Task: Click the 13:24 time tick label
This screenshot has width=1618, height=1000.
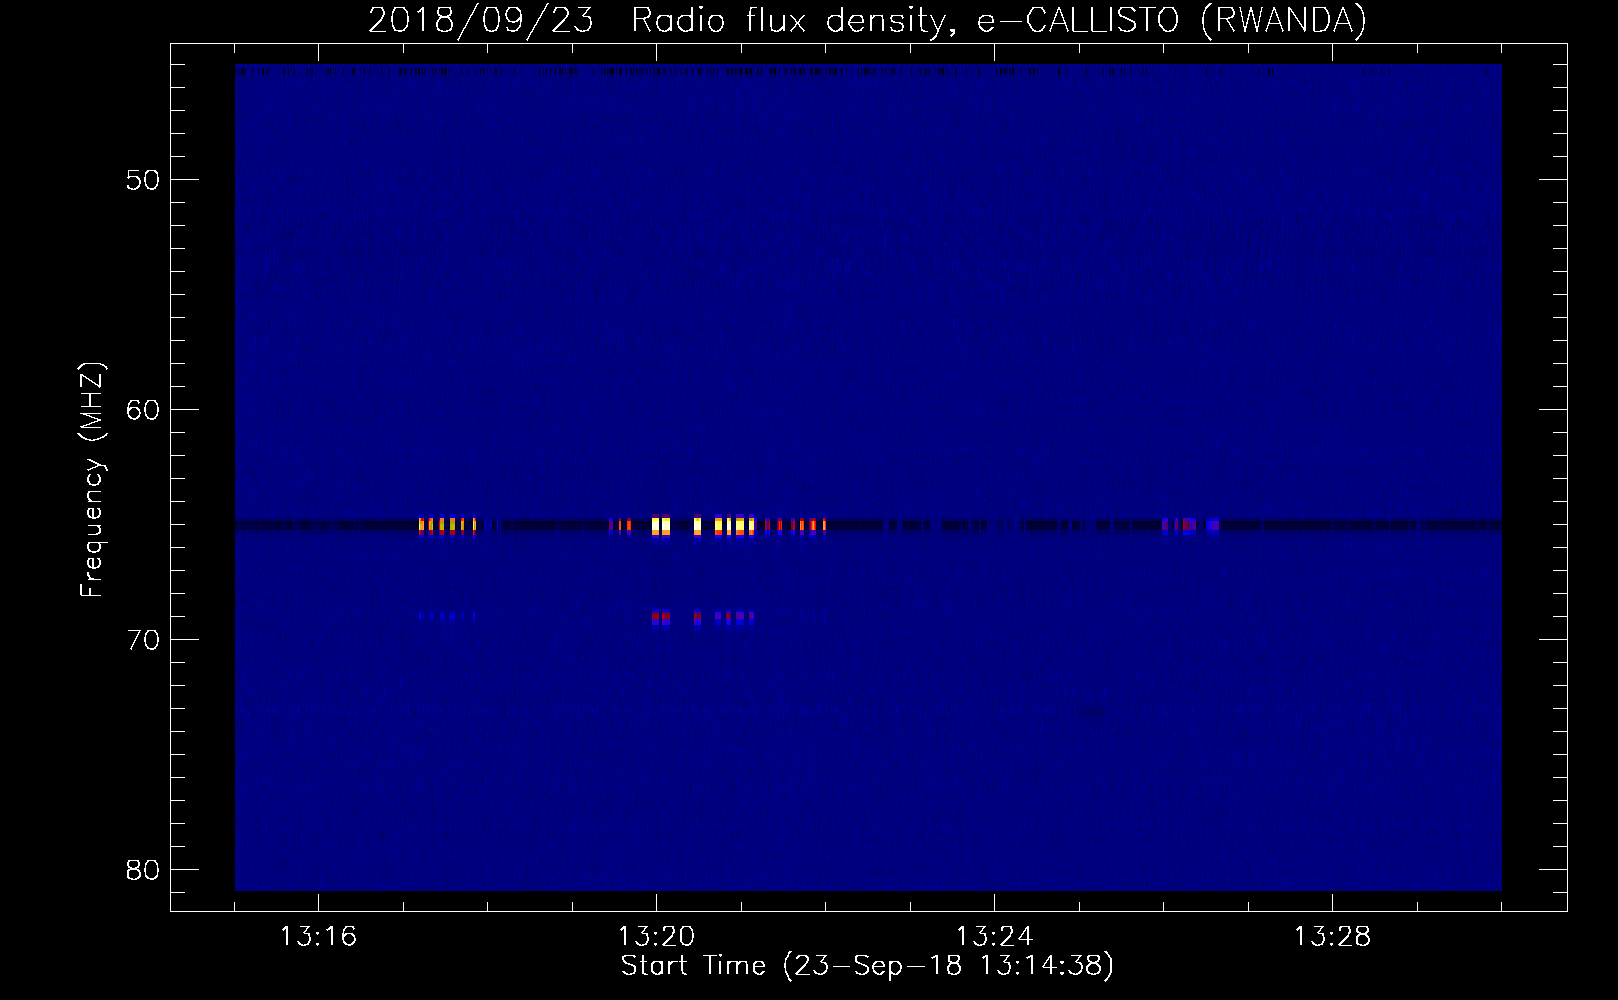Action: pyautogui.click(x=994, y=937)
